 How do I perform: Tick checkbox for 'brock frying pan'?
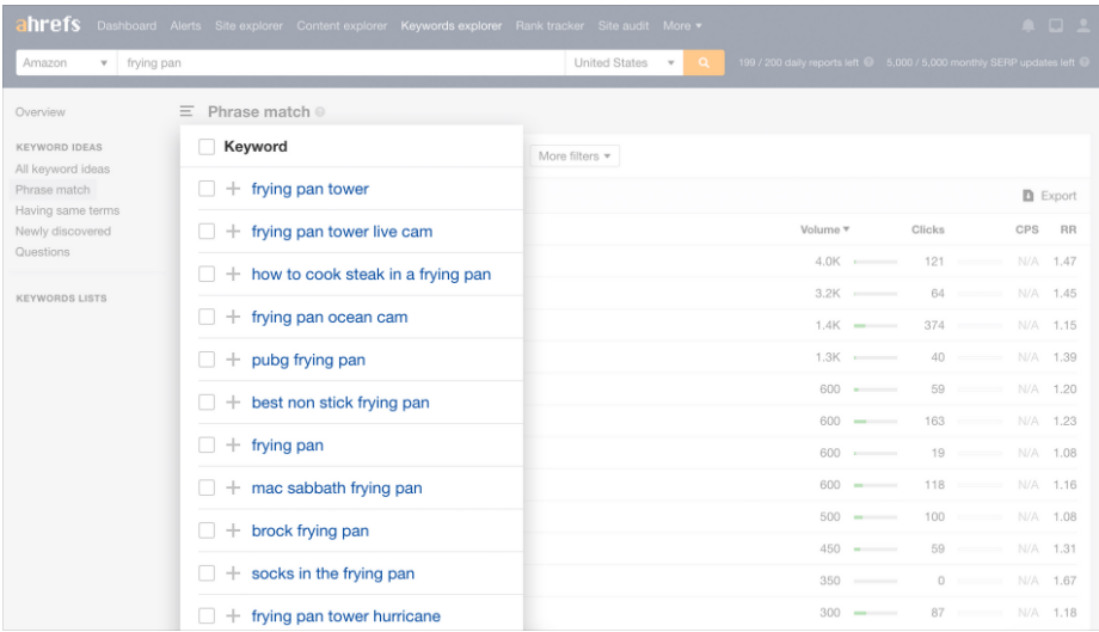(206, 530)
